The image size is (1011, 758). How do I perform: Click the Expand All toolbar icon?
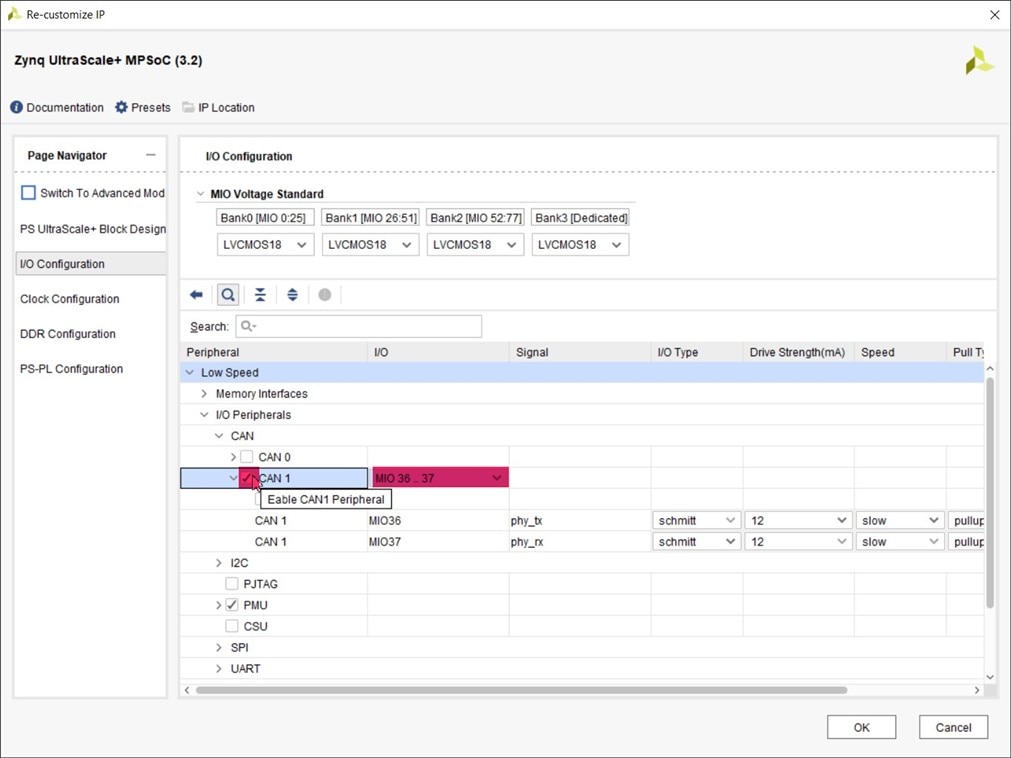click(292, 295)
